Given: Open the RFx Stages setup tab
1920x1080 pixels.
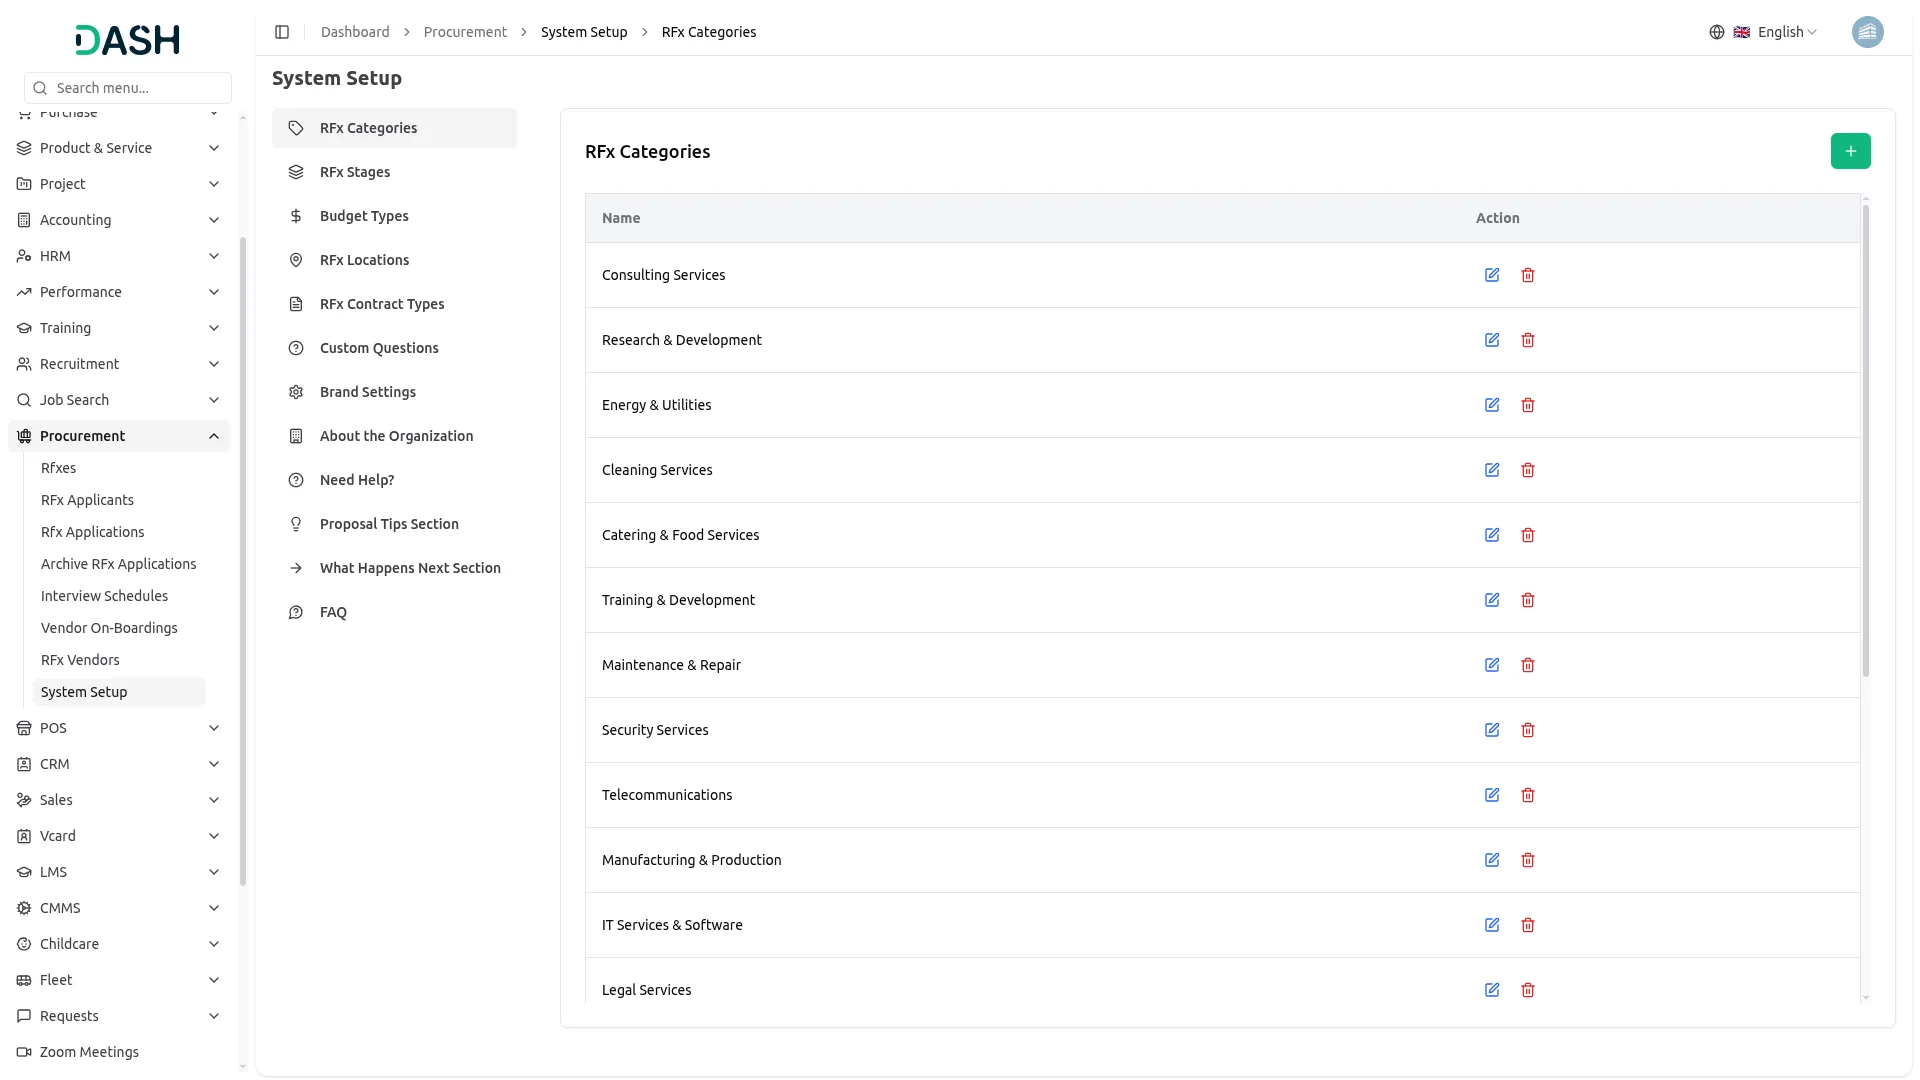Looking at the screenshot, I should click(x=355, y=172).
